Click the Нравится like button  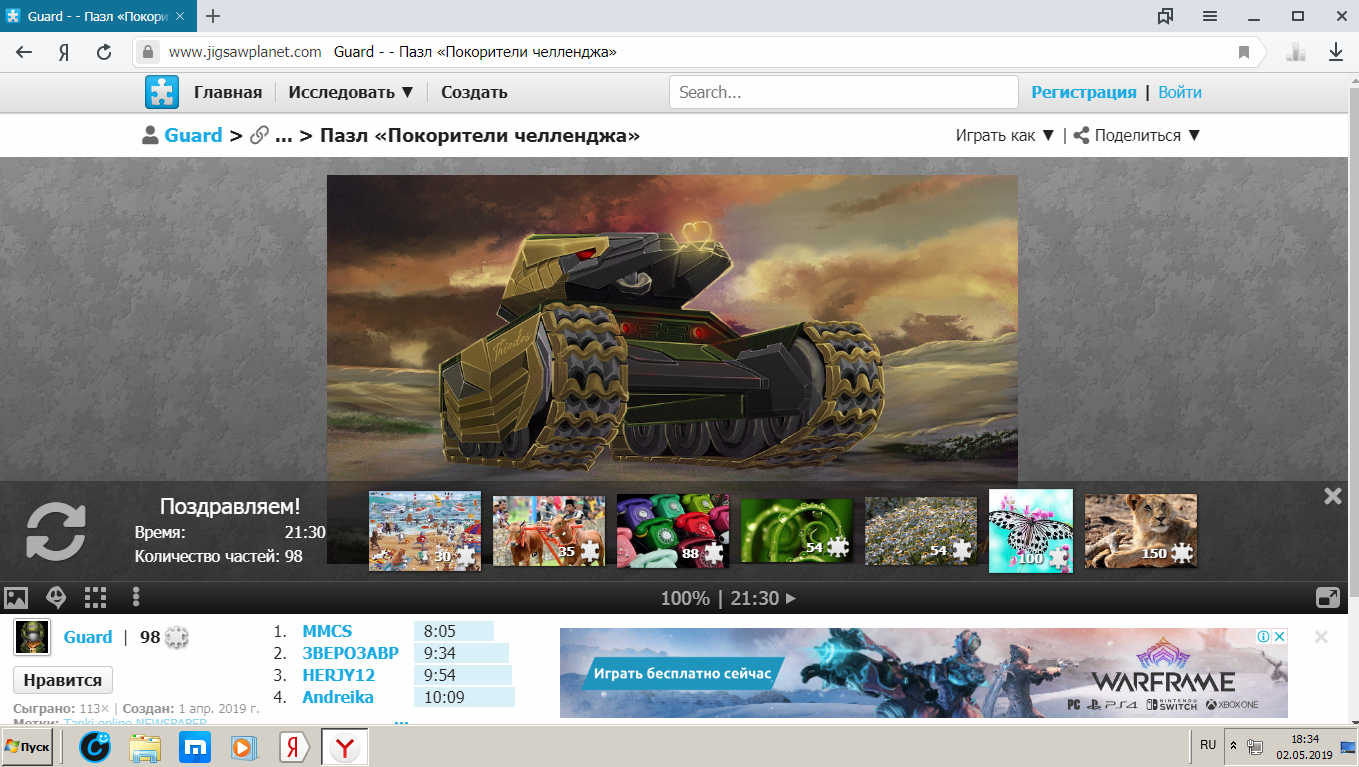click(63, 680)
